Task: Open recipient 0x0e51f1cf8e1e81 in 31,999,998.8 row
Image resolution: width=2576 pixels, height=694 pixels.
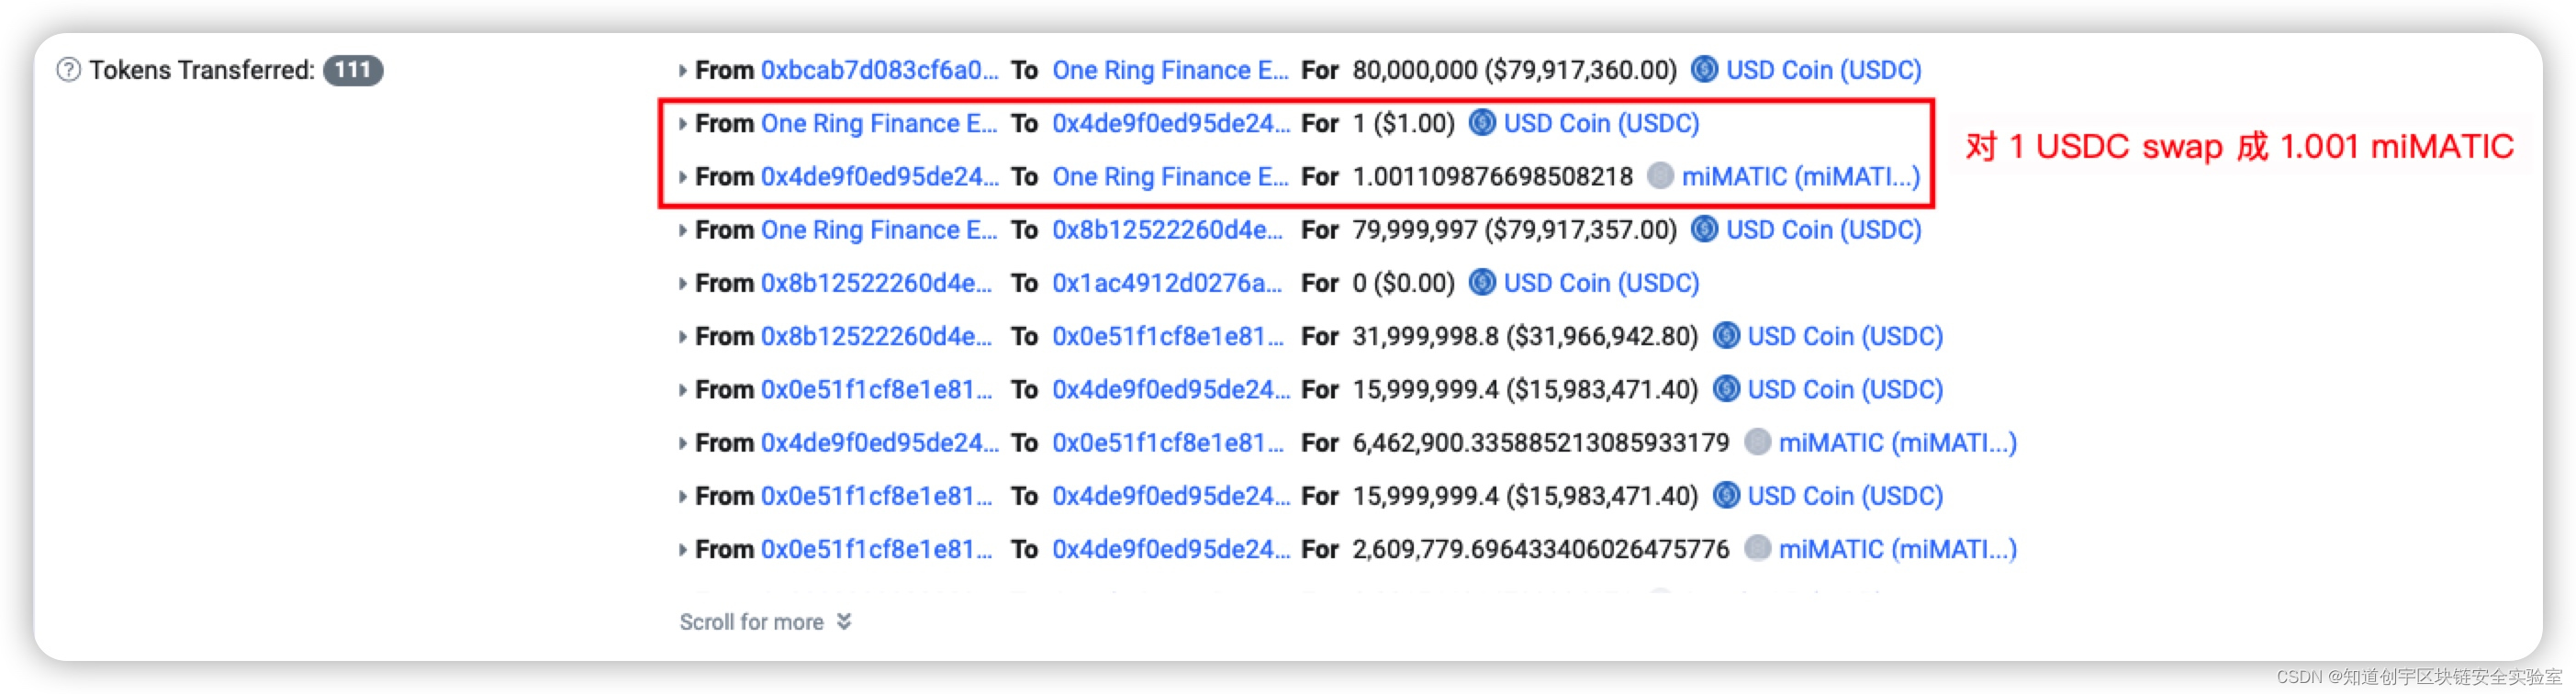Action: 1167,336
